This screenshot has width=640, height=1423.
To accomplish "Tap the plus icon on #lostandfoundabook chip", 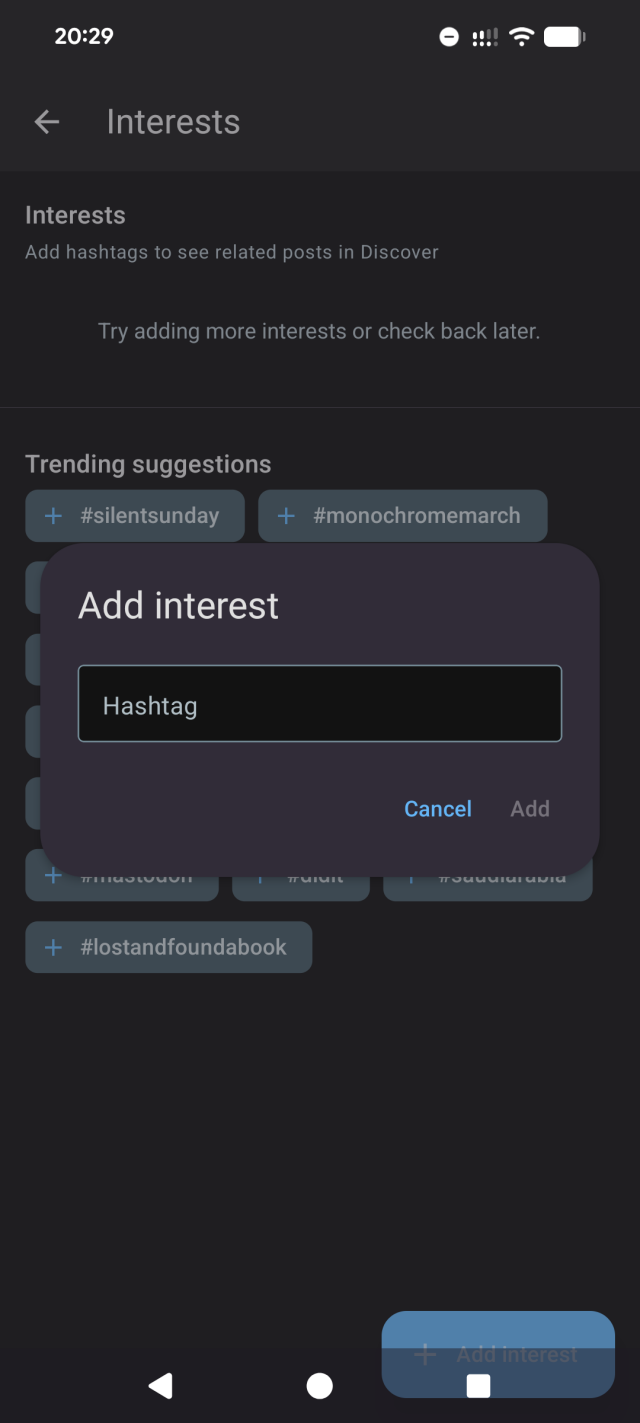I will (x=52, y=947).
